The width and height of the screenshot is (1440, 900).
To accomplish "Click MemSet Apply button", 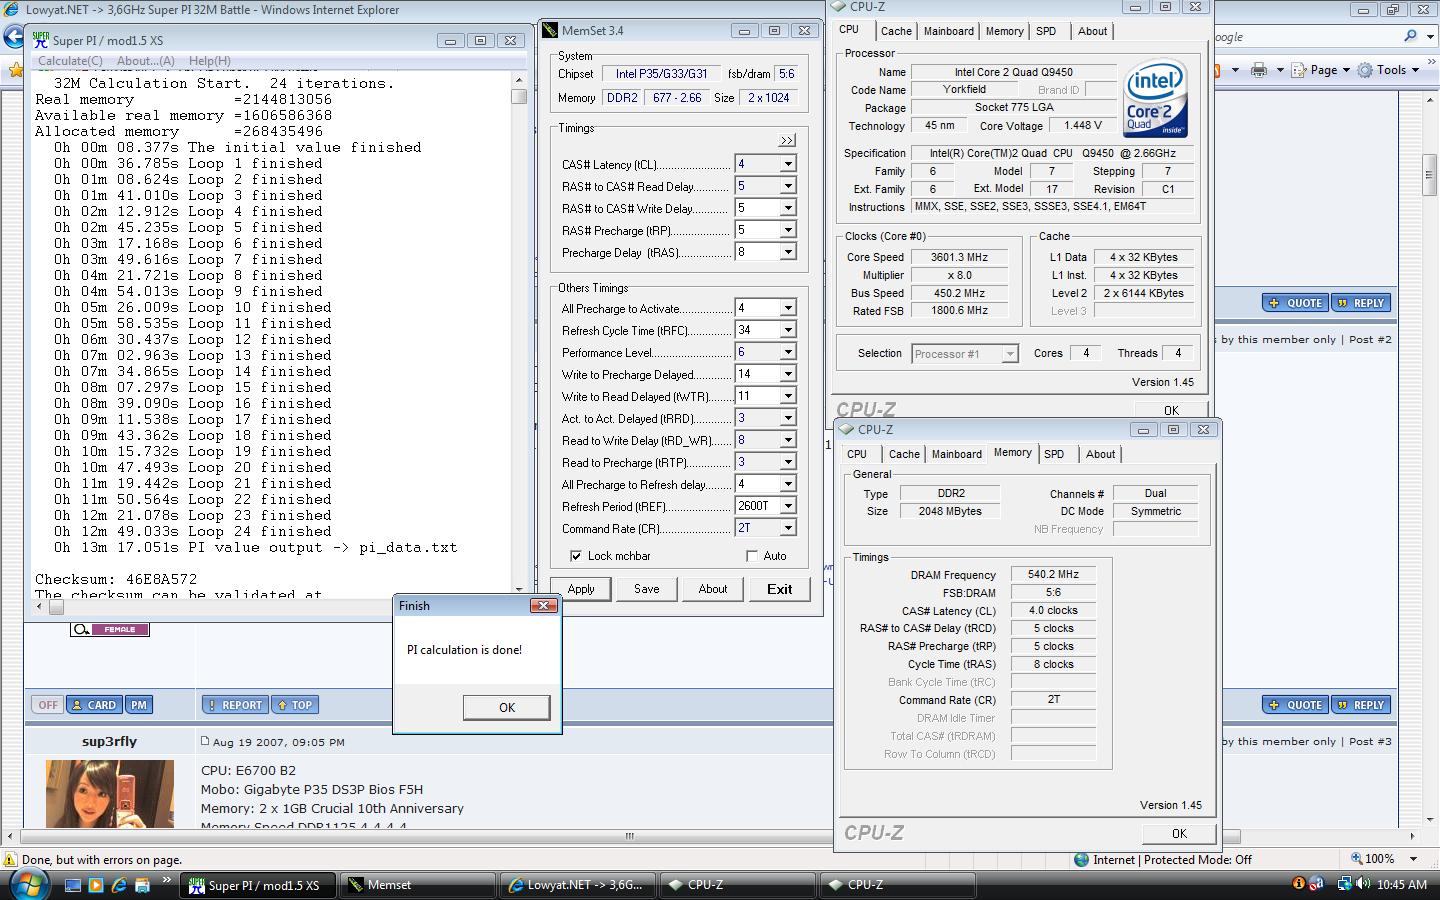I will [581, 589].
